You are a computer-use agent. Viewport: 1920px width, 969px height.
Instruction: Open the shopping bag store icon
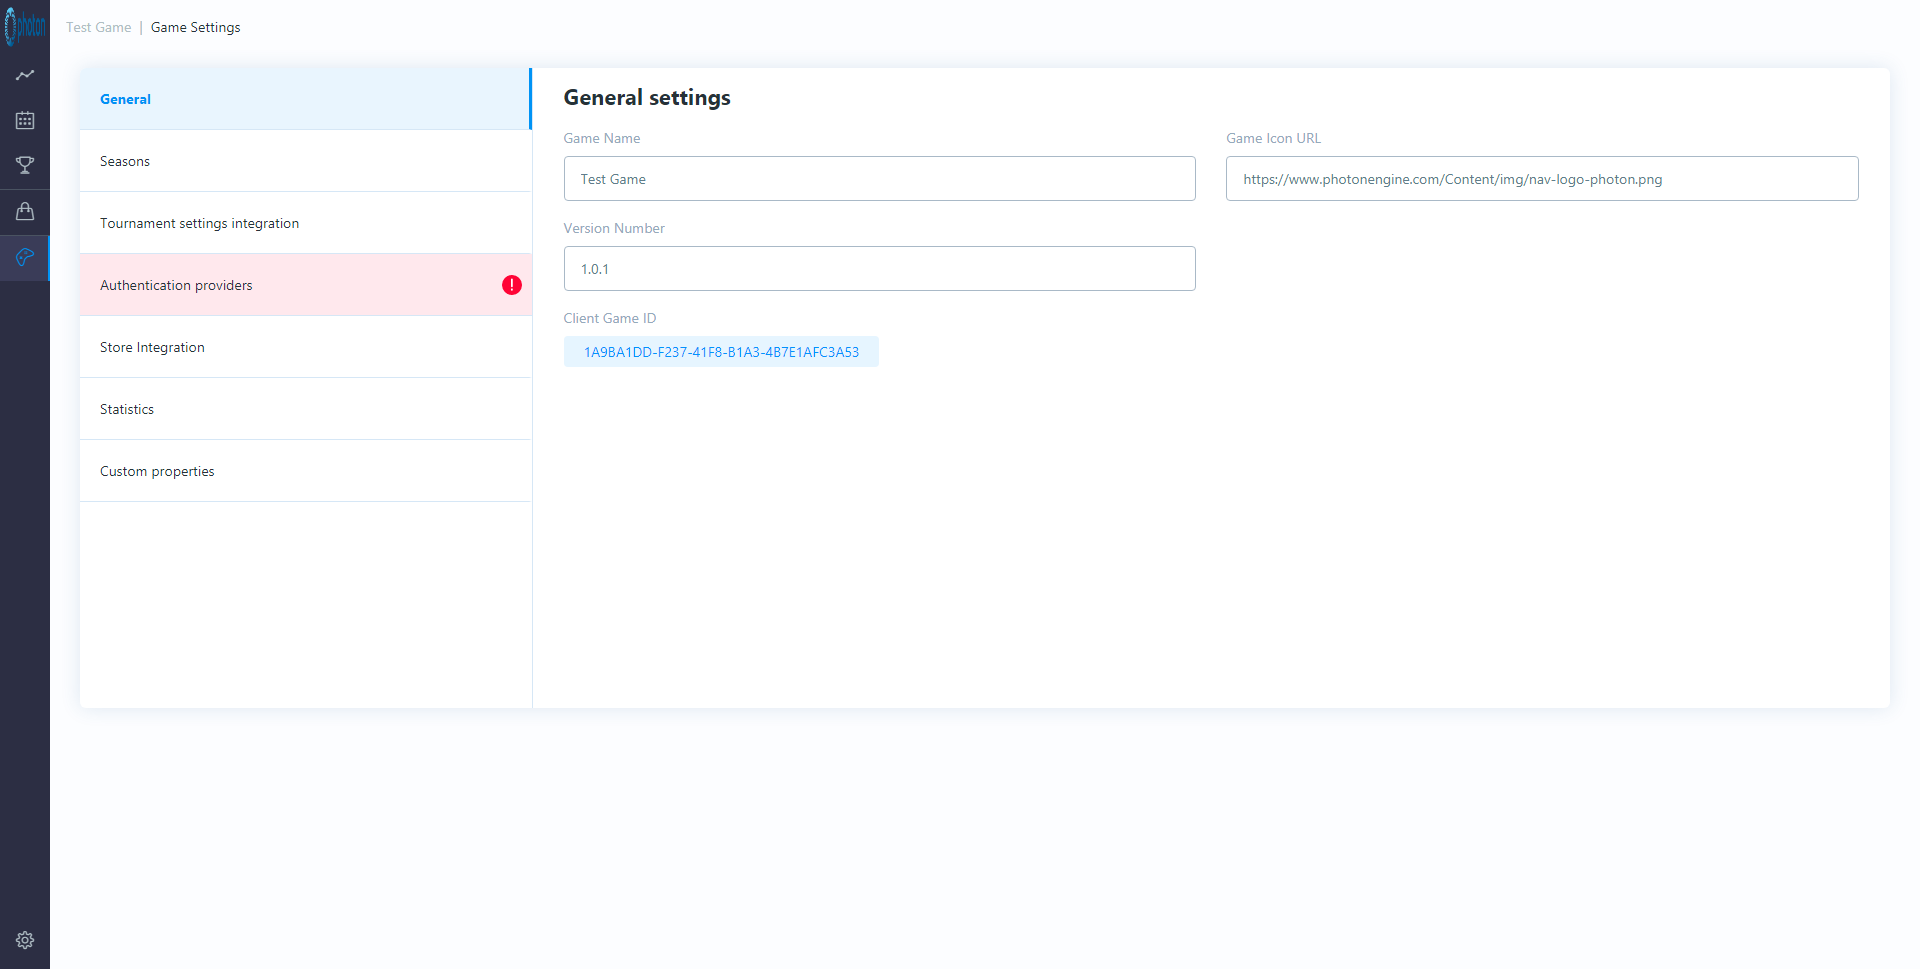click(x=25, y=211)
